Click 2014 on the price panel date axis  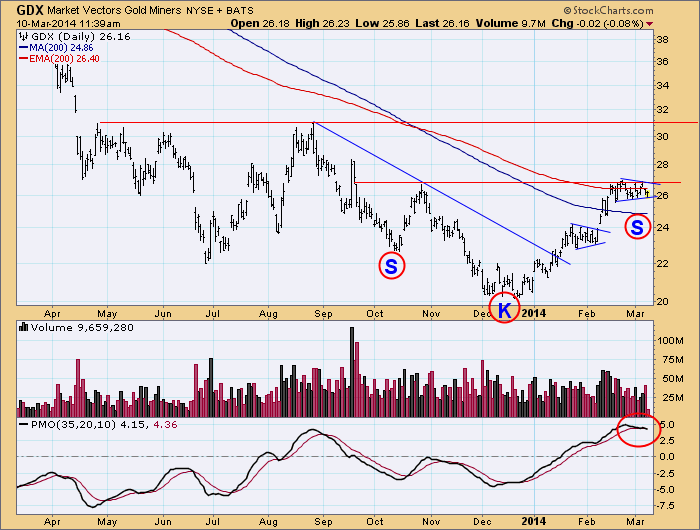pos(534,313)
